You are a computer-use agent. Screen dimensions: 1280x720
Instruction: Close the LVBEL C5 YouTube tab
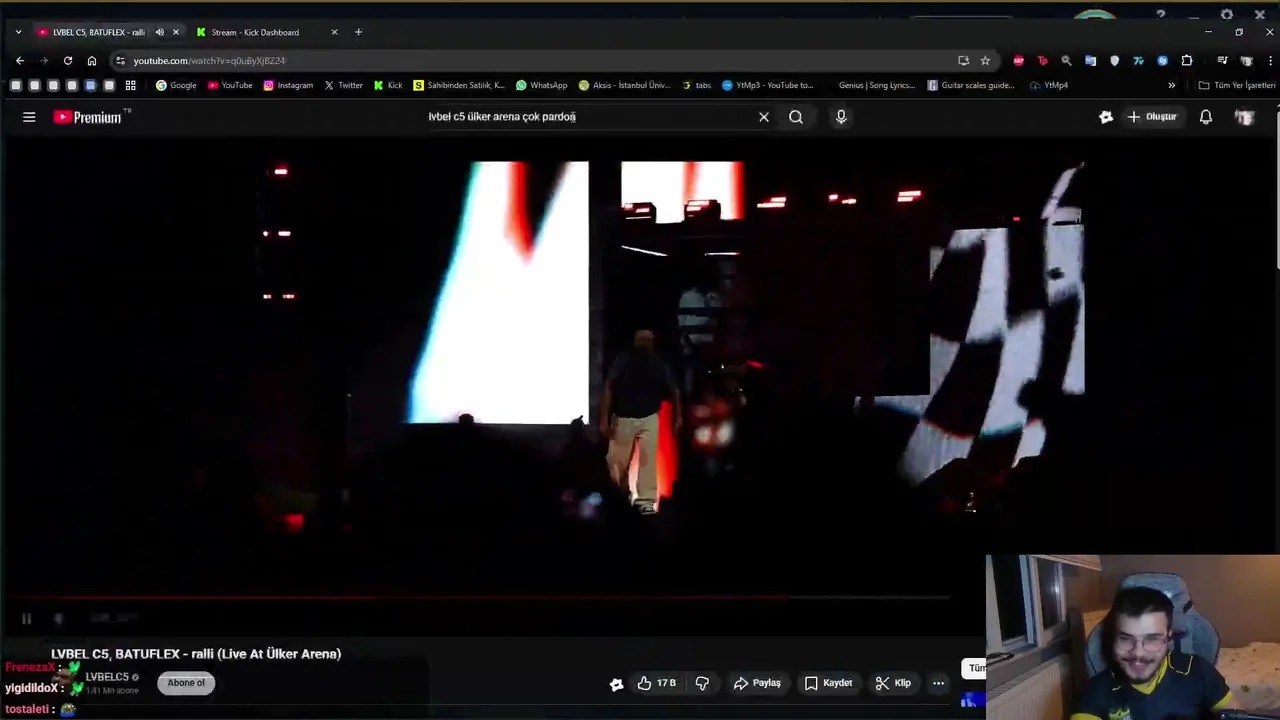tap(176, 32)
